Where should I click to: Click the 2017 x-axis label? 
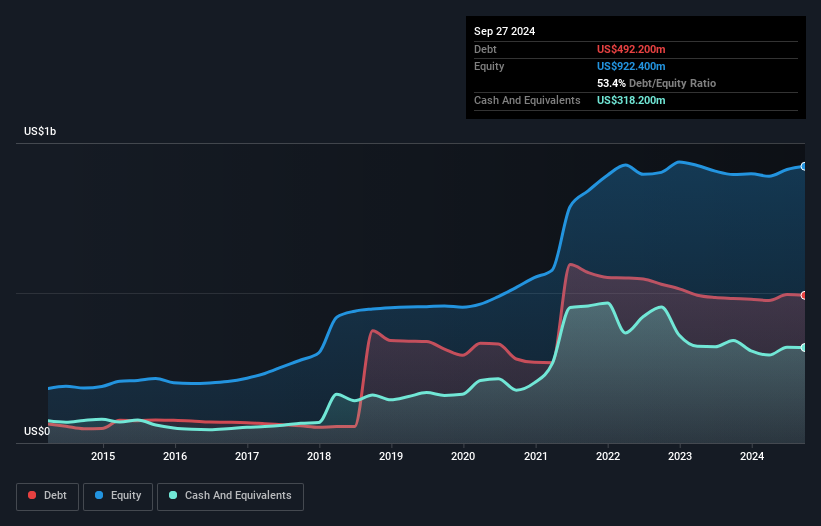click(x=247, y=456)
